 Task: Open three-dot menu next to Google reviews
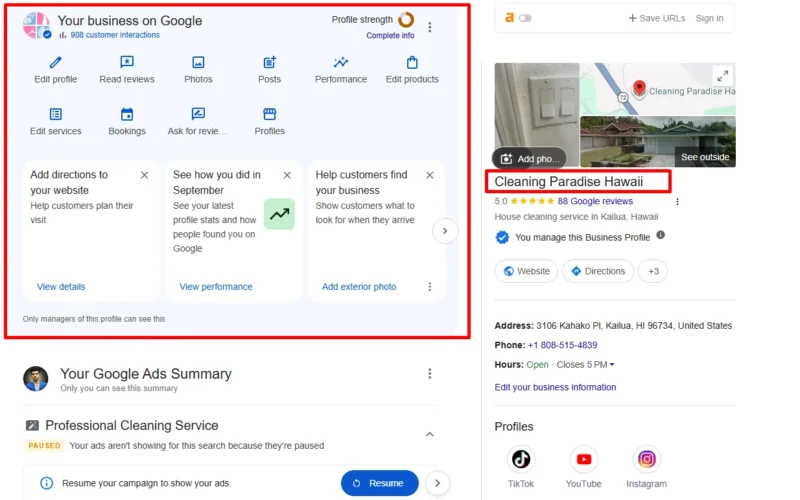[x=677, y=202]
